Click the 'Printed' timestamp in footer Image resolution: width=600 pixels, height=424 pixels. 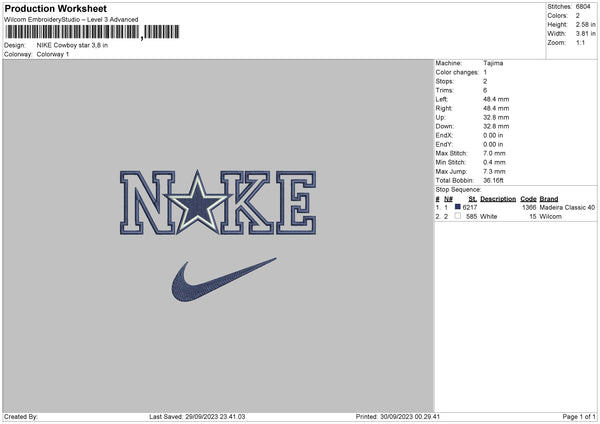coord(398,417)
